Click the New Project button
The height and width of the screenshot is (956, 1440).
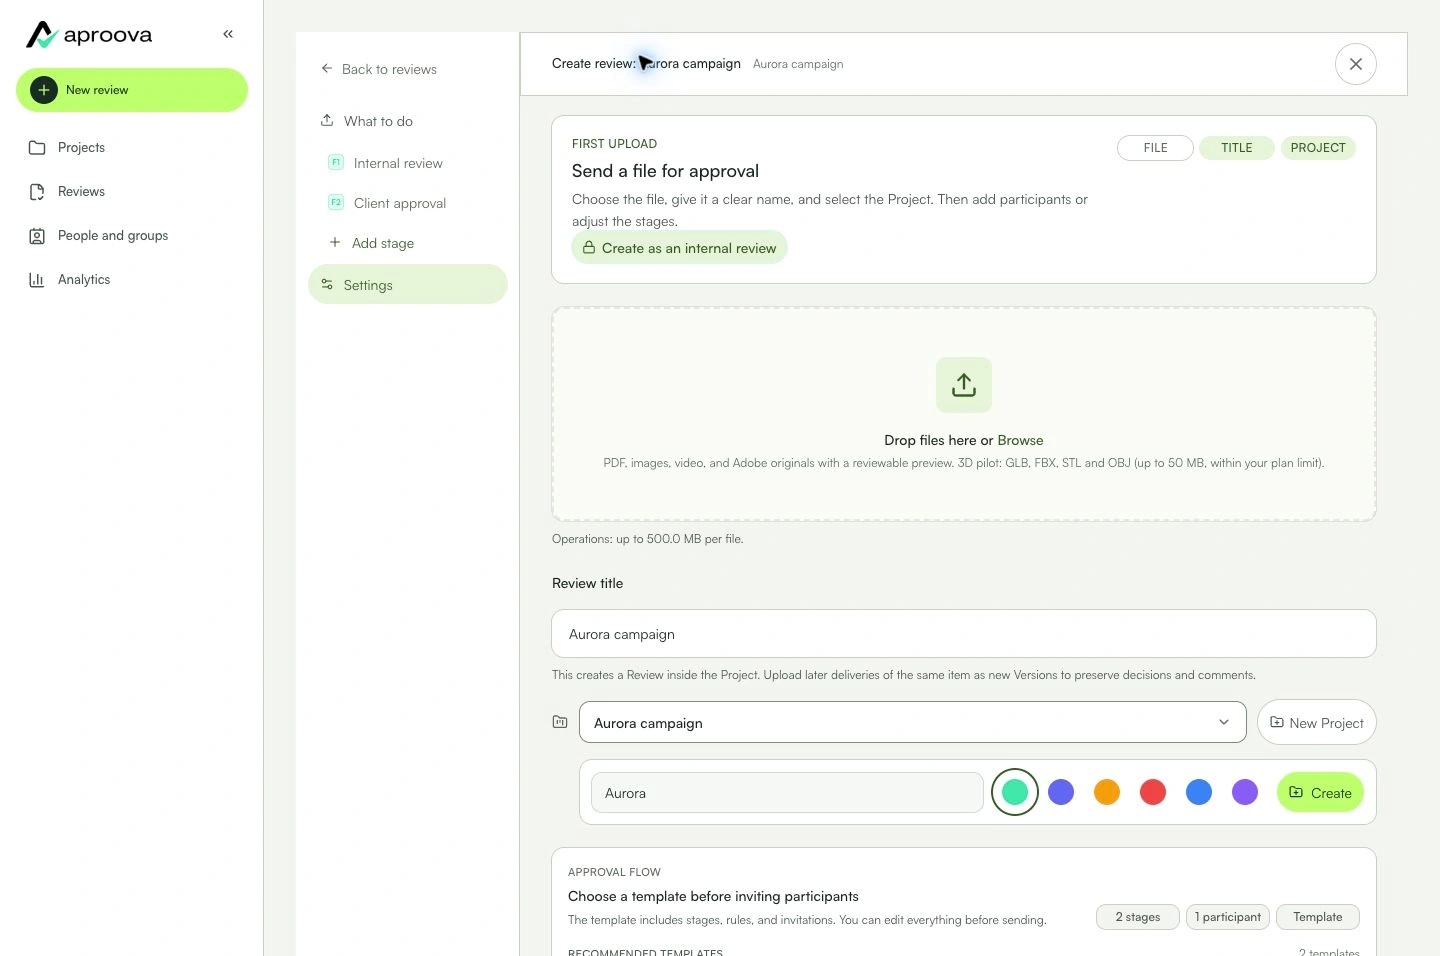click(1316, 722)
